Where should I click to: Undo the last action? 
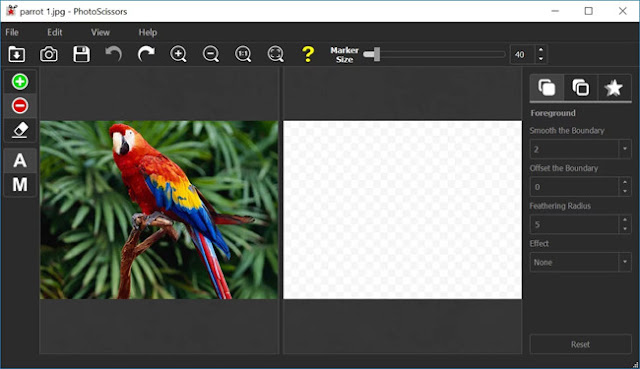point(113,54)
